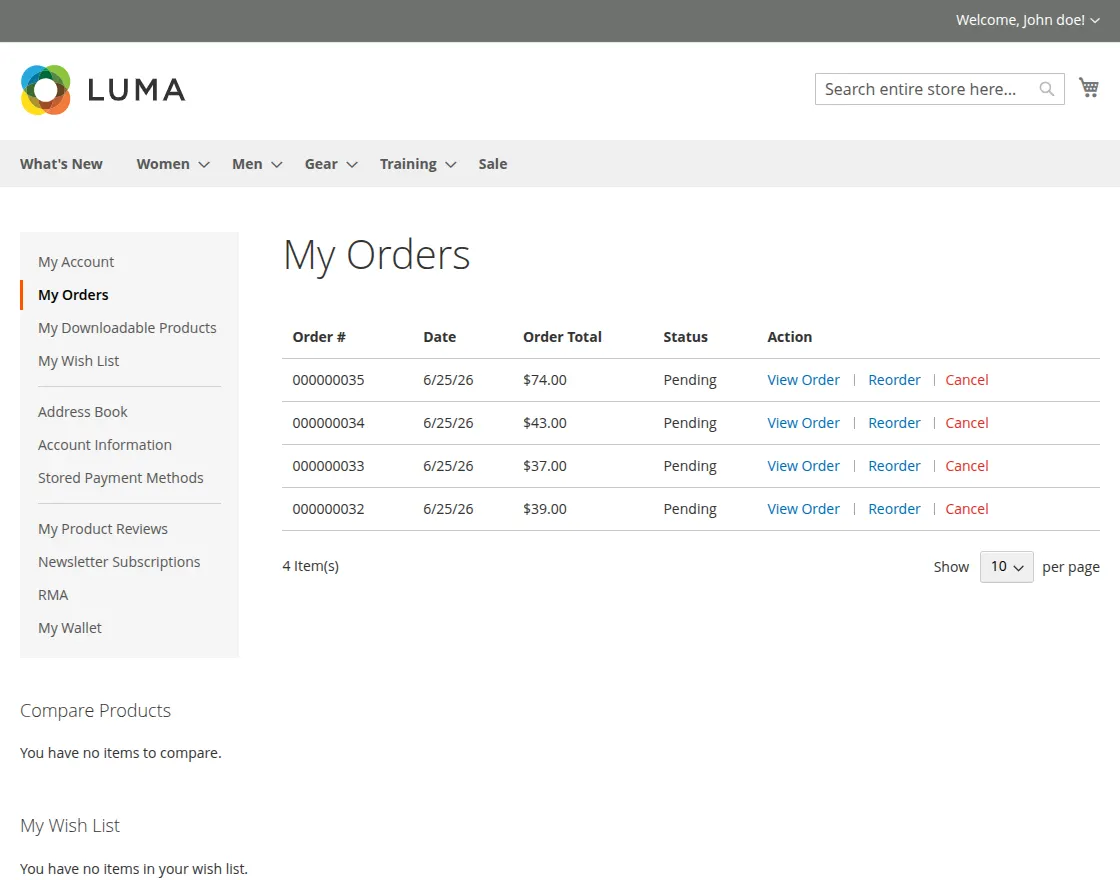This screenshot has width=1120, height=880.
Task: Select My Orders in sidebar
Action: (x=73, y=295)
